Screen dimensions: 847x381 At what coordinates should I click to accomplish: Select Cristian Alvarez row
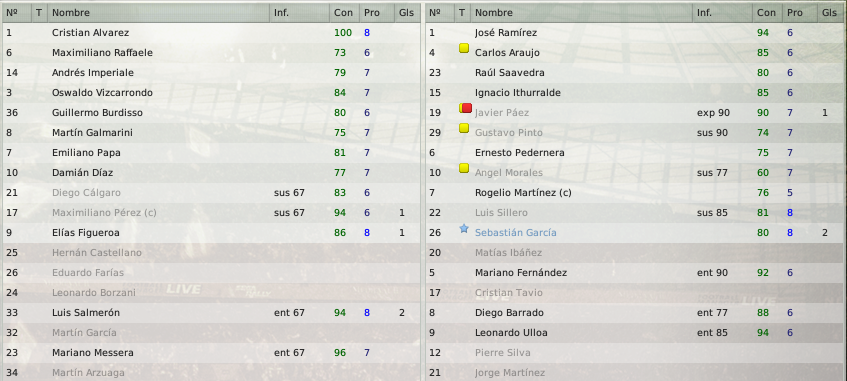[x=211, y=33]
